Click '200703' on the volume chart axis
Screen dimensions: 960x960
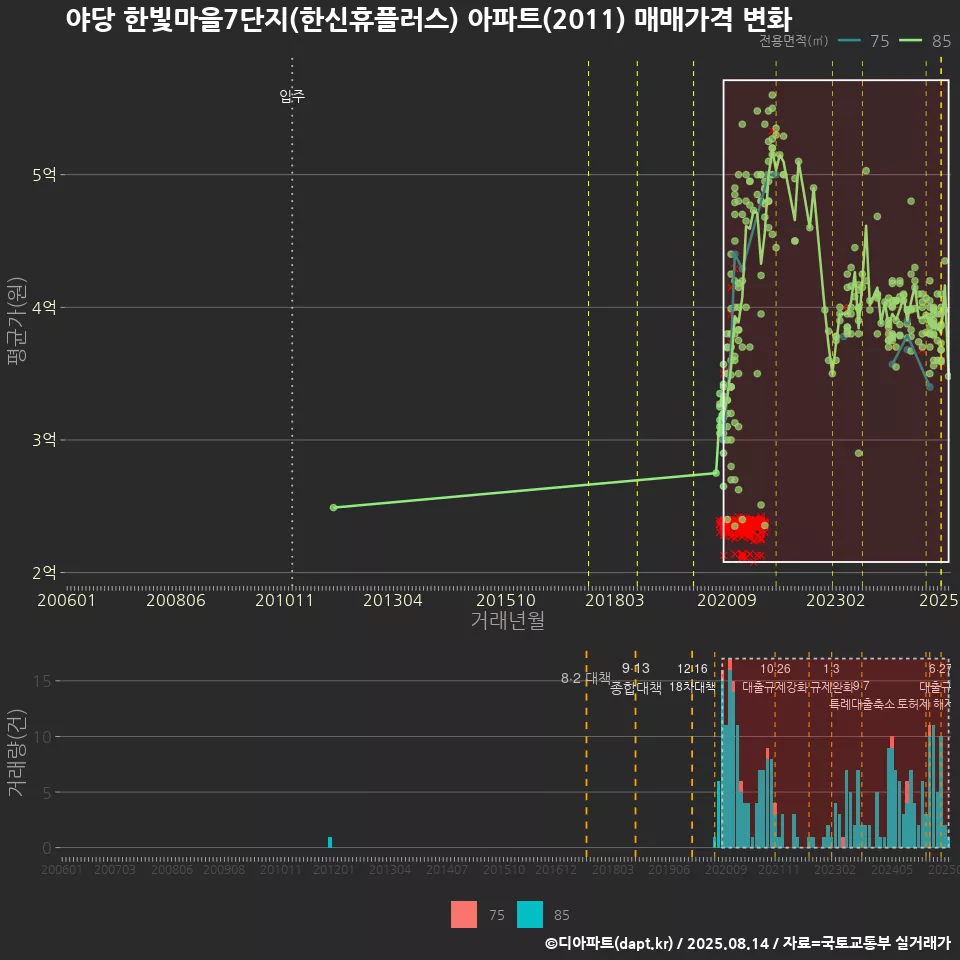pyautogui.click(x=115, y=869)
